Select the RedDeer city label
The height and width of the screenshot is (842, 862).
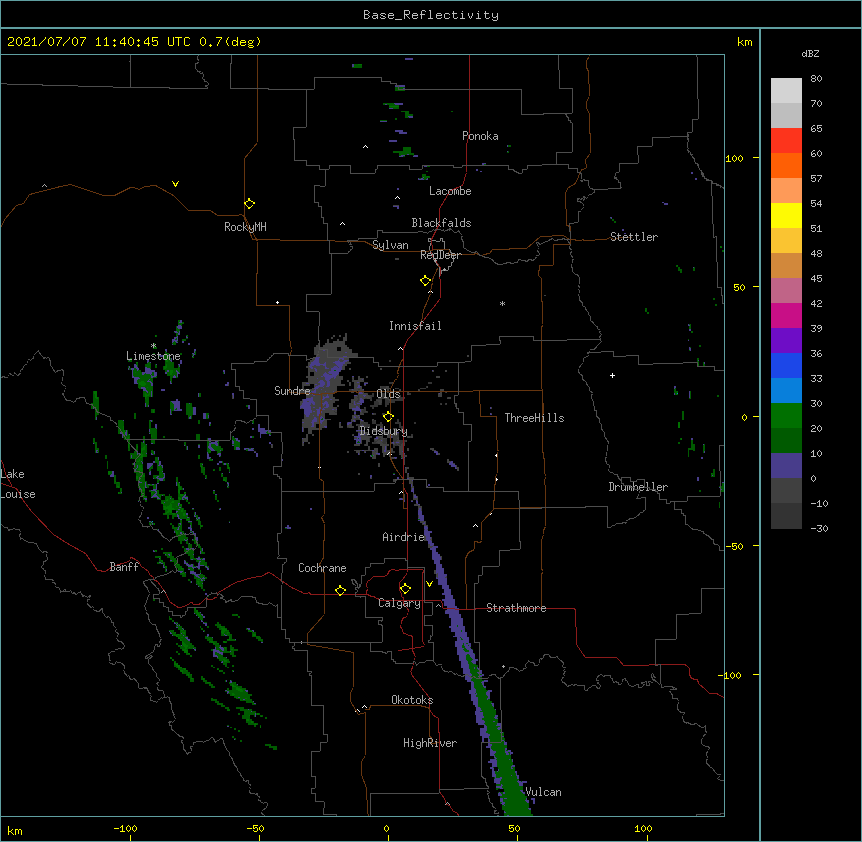[440, 255]
